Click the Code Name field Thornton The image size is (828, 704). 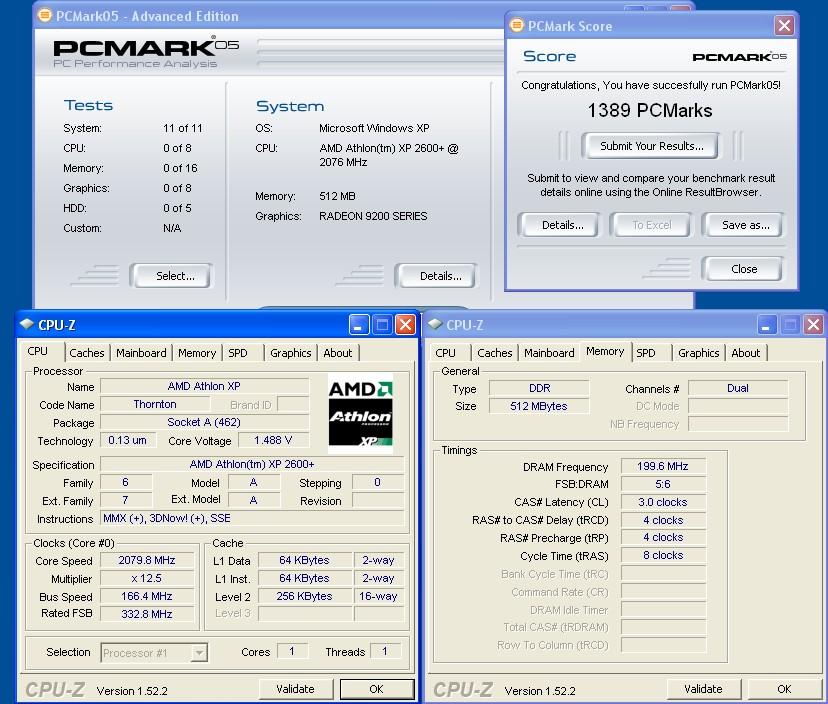click(155, 405)
